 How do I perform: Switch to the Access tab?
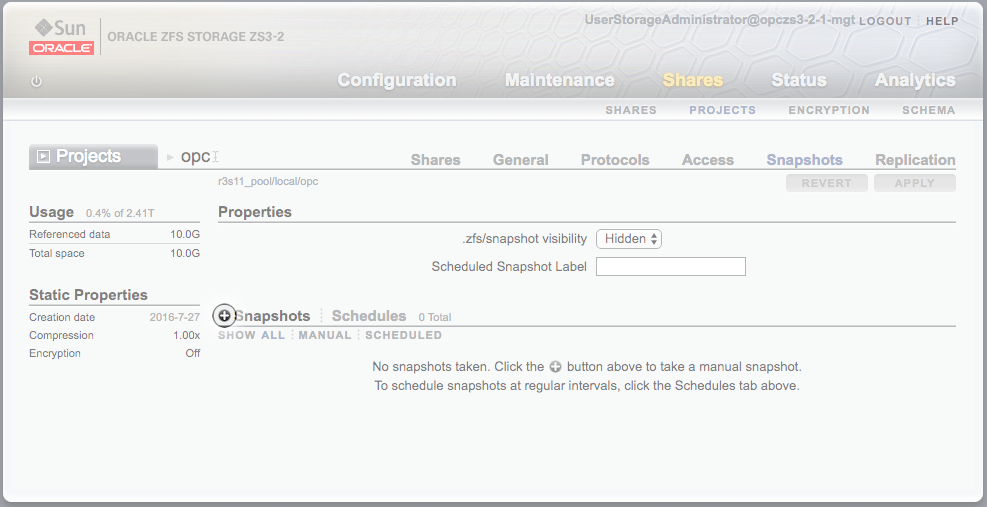[x=708, y=160]
